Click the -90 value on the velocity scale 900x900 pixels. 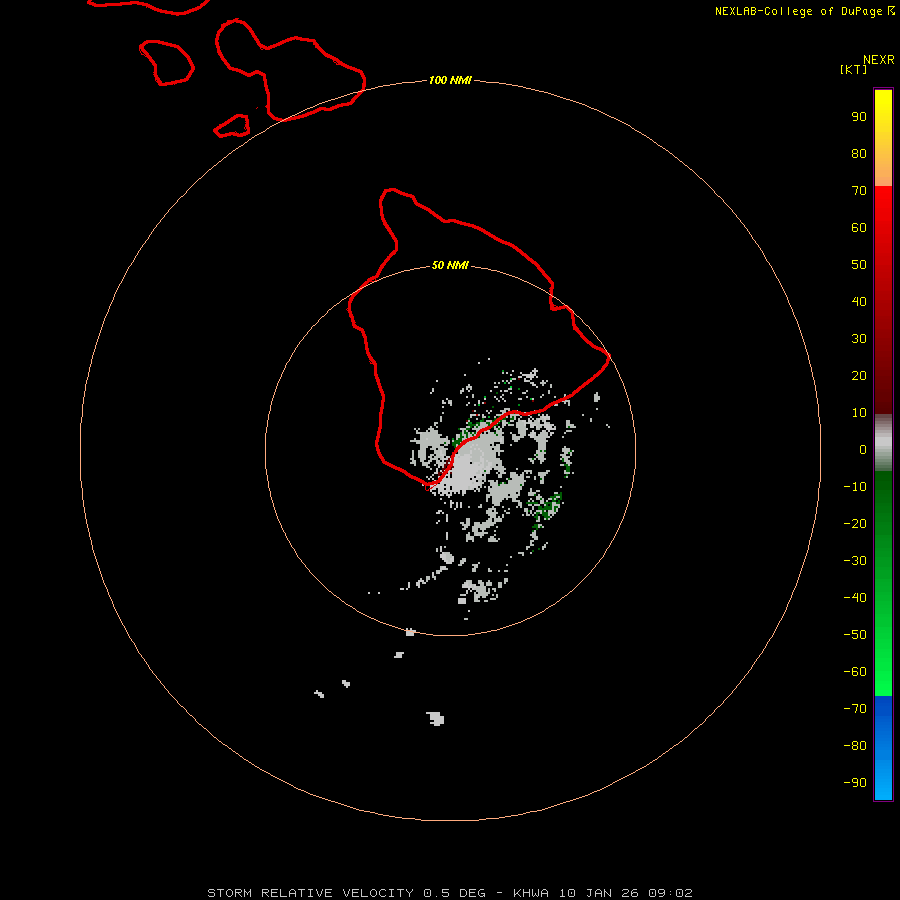[855, 783]
